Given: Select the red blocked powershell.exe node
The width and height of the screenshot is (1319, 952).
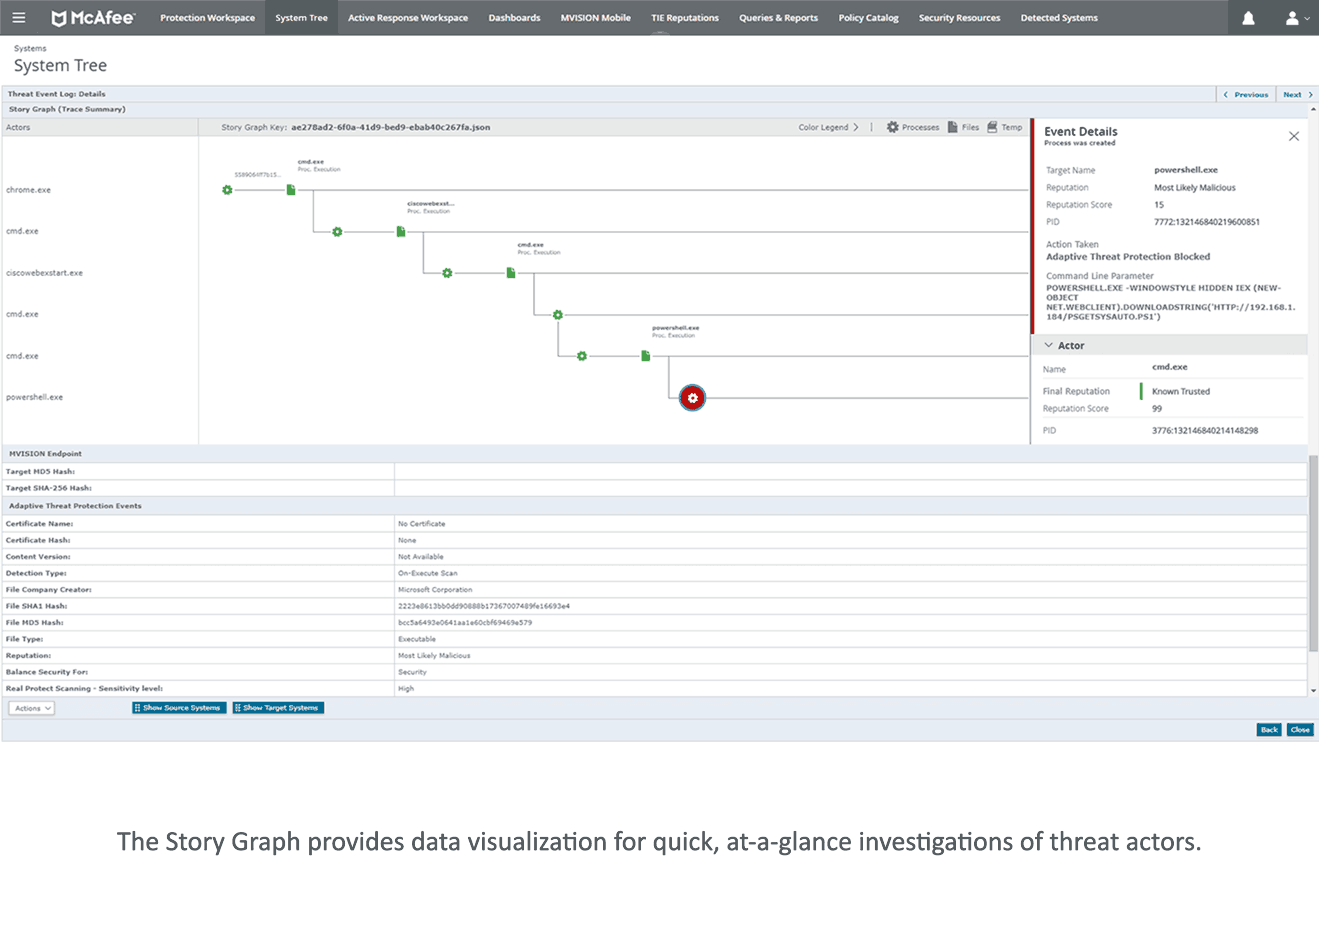Looking at the screenshot, I should click(692, 398).
